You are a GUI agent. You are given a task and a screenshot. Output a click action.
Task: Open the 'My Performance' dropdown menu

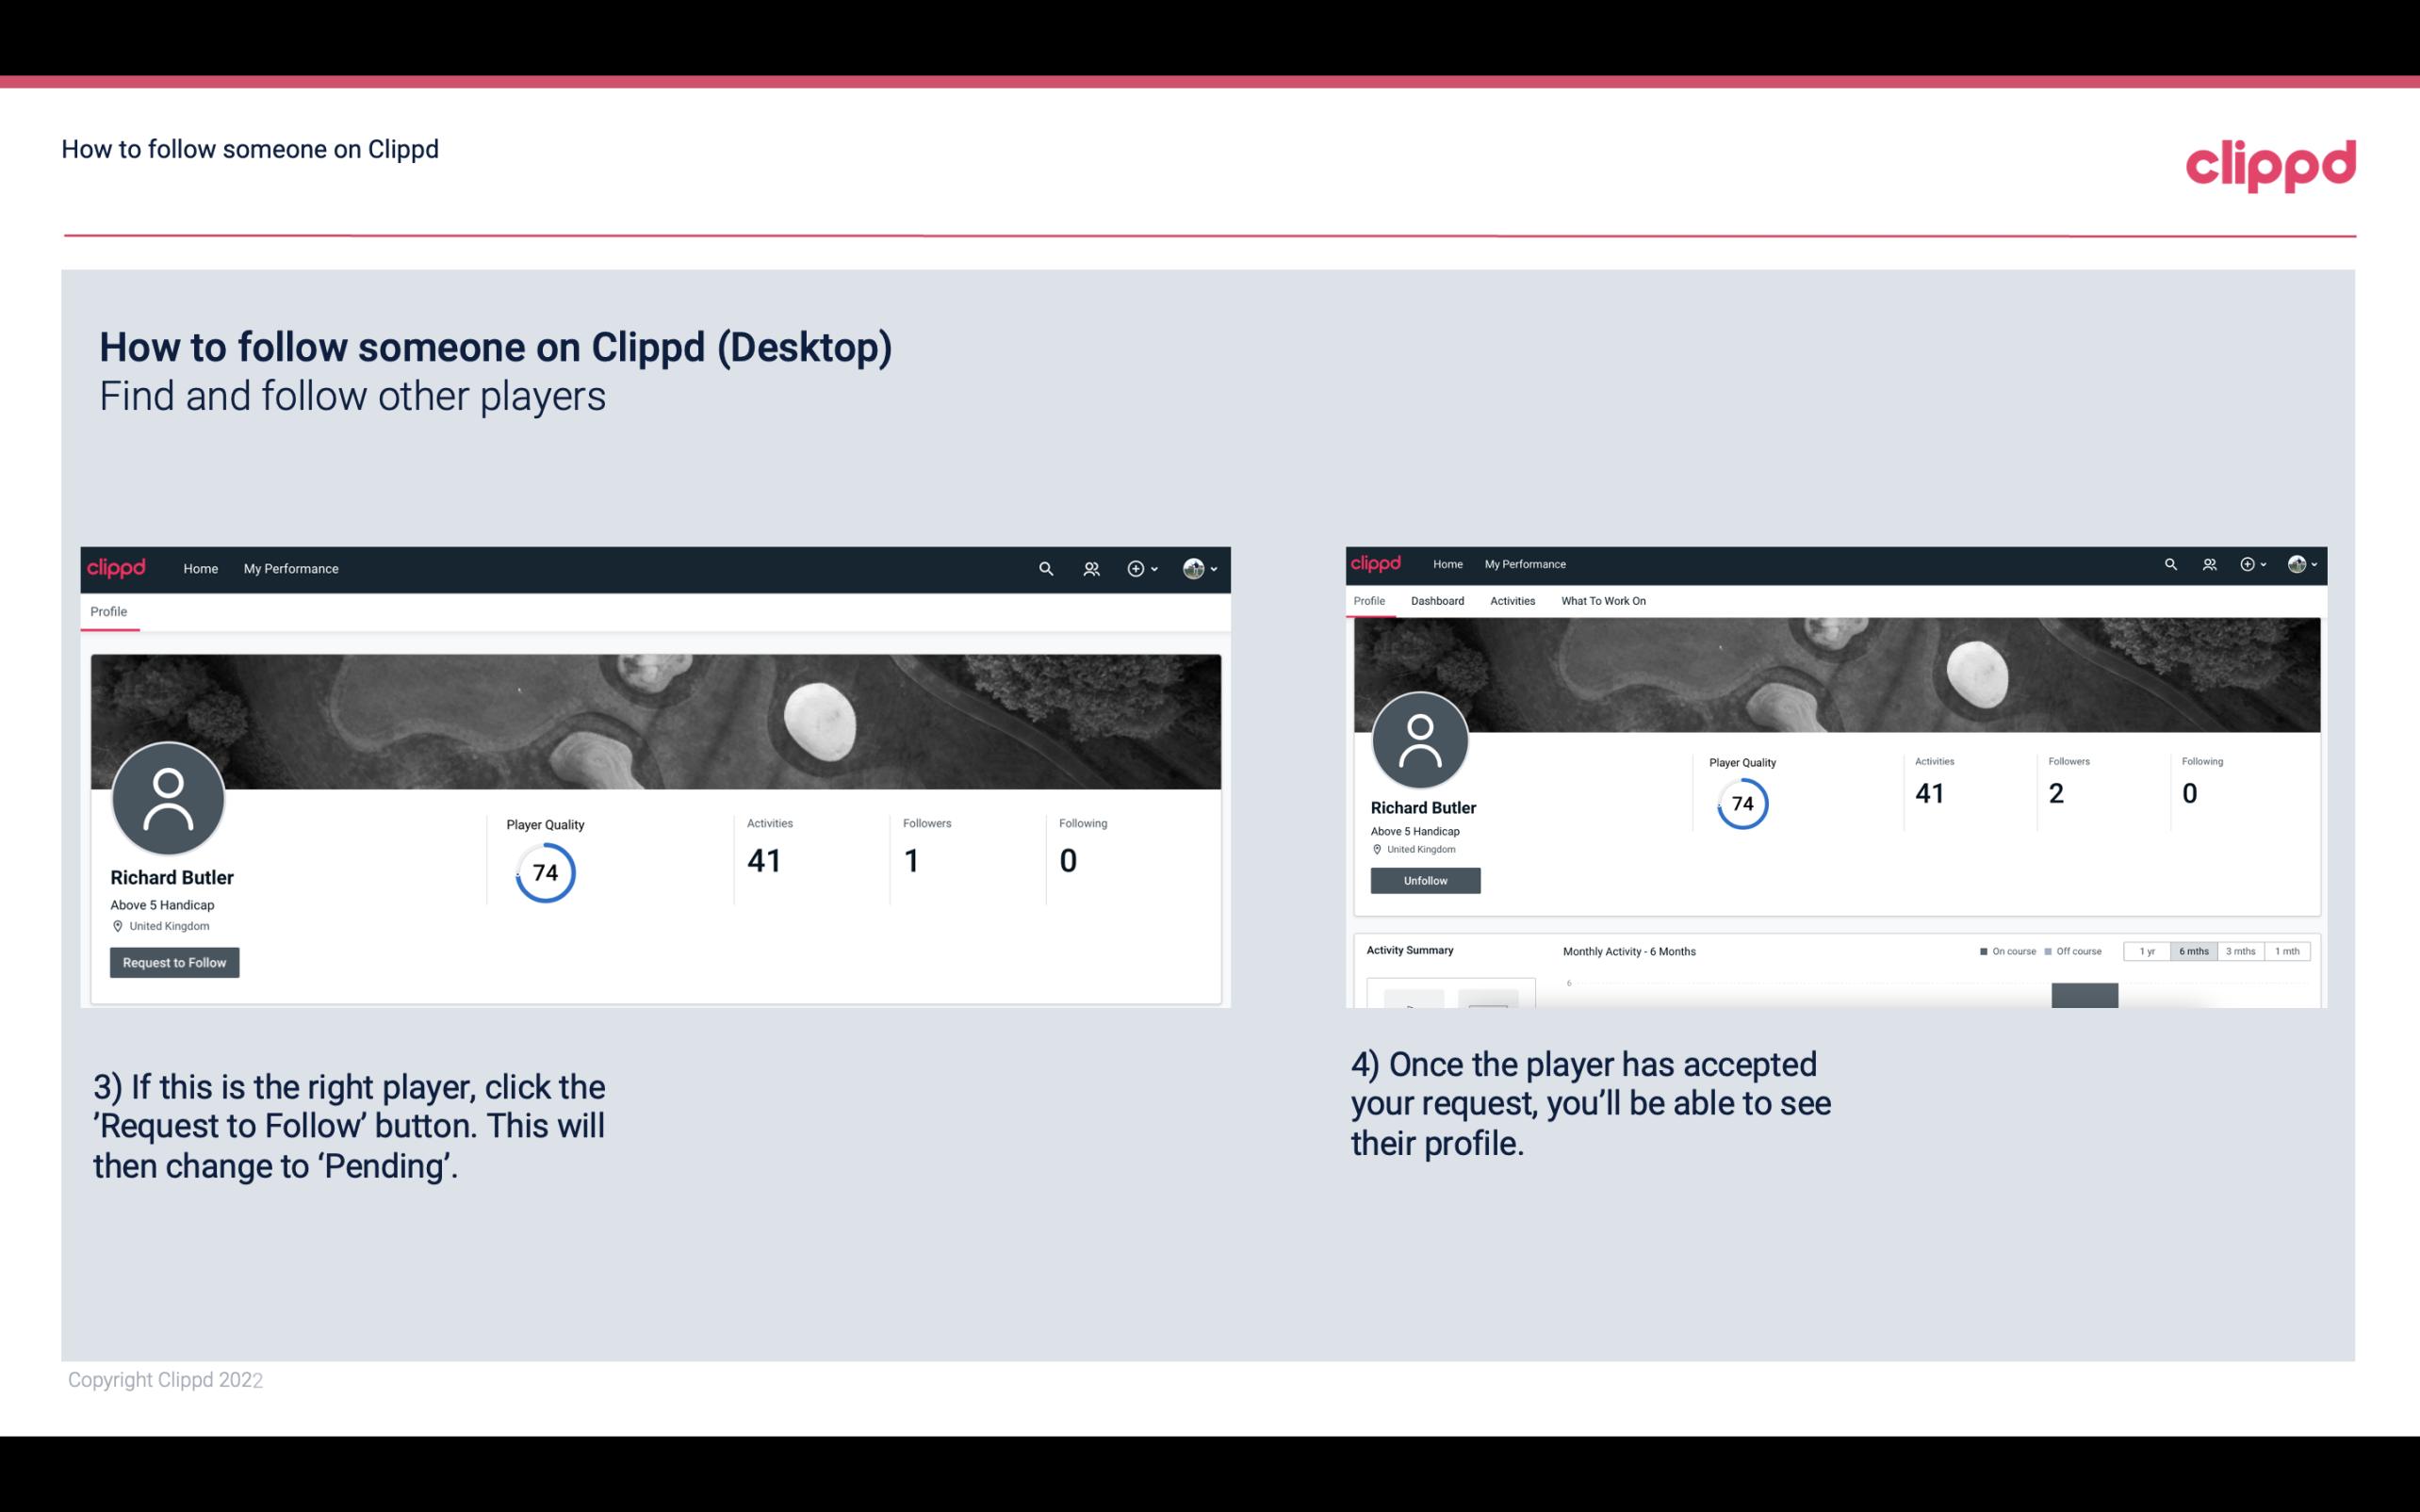pyautogui.click(x=289, y=568)
